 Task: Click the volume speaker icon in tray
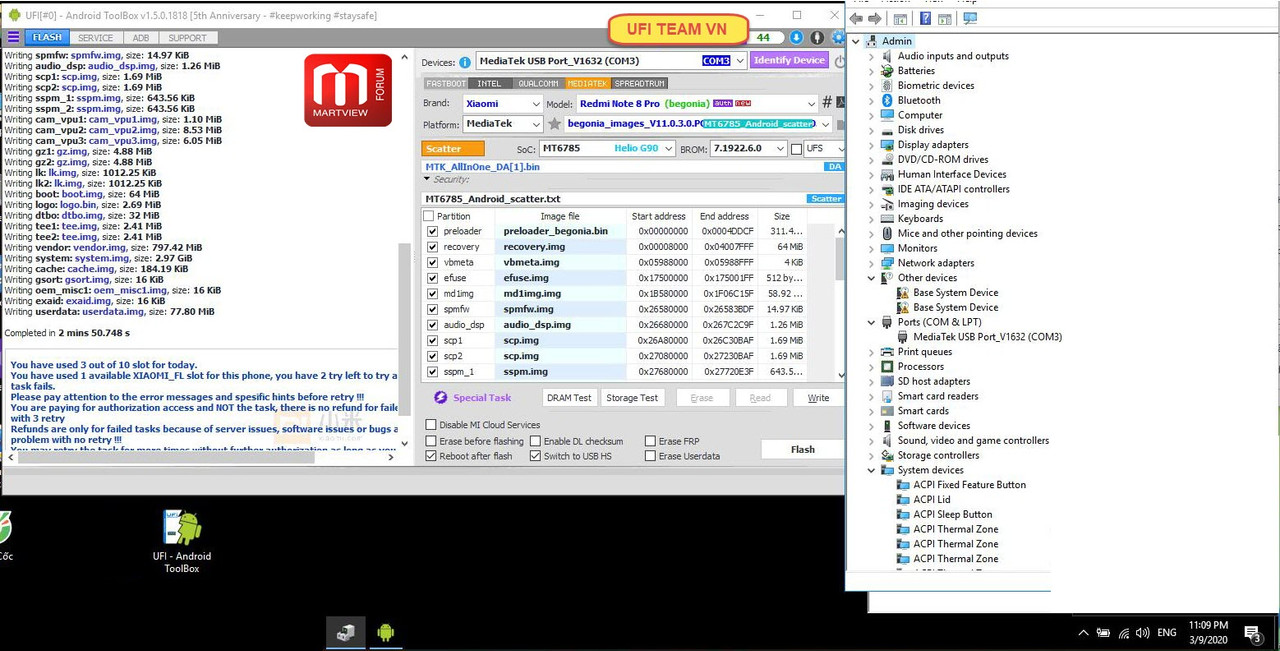1143,633
